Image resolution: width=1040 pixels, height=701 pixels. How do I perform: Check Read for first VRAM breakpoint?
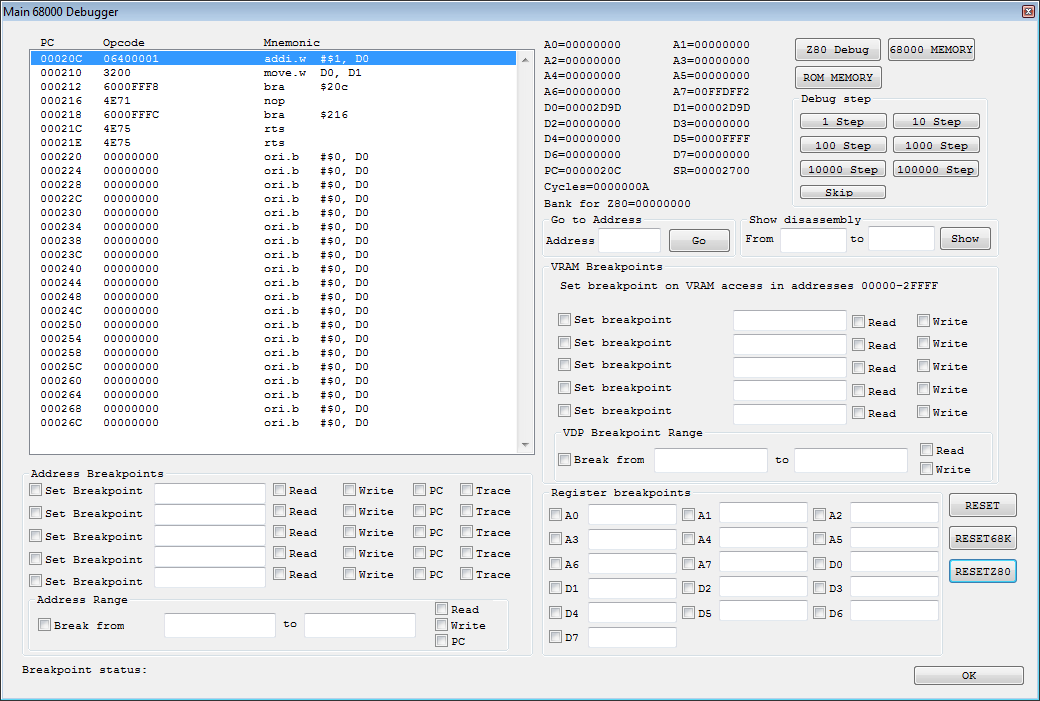pyautogui.click(x=858, y=322)
